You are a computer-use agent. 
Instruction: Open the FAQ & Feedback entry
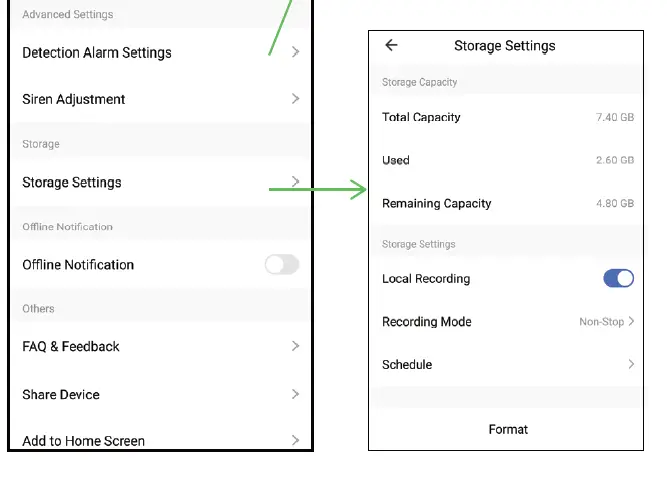(x=71, y=346)
